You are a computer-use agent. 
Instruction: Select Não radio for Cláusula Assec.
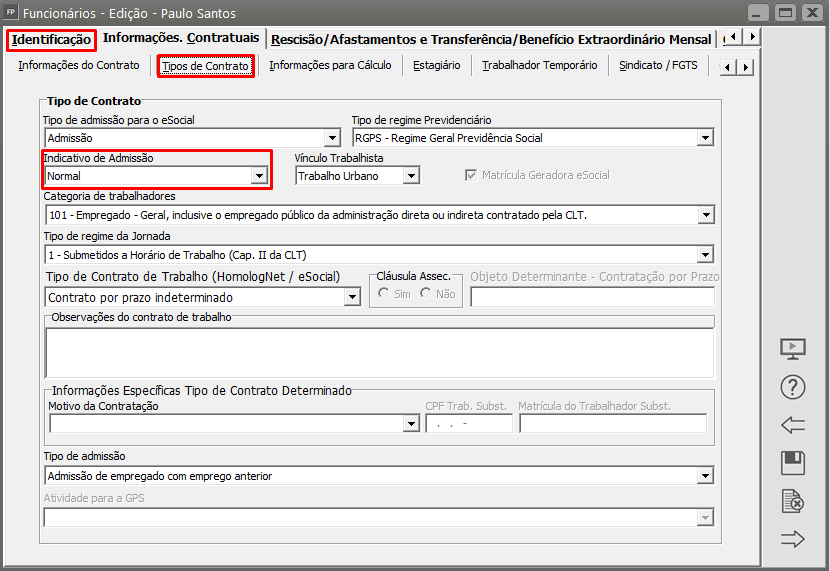click(425, 293)
